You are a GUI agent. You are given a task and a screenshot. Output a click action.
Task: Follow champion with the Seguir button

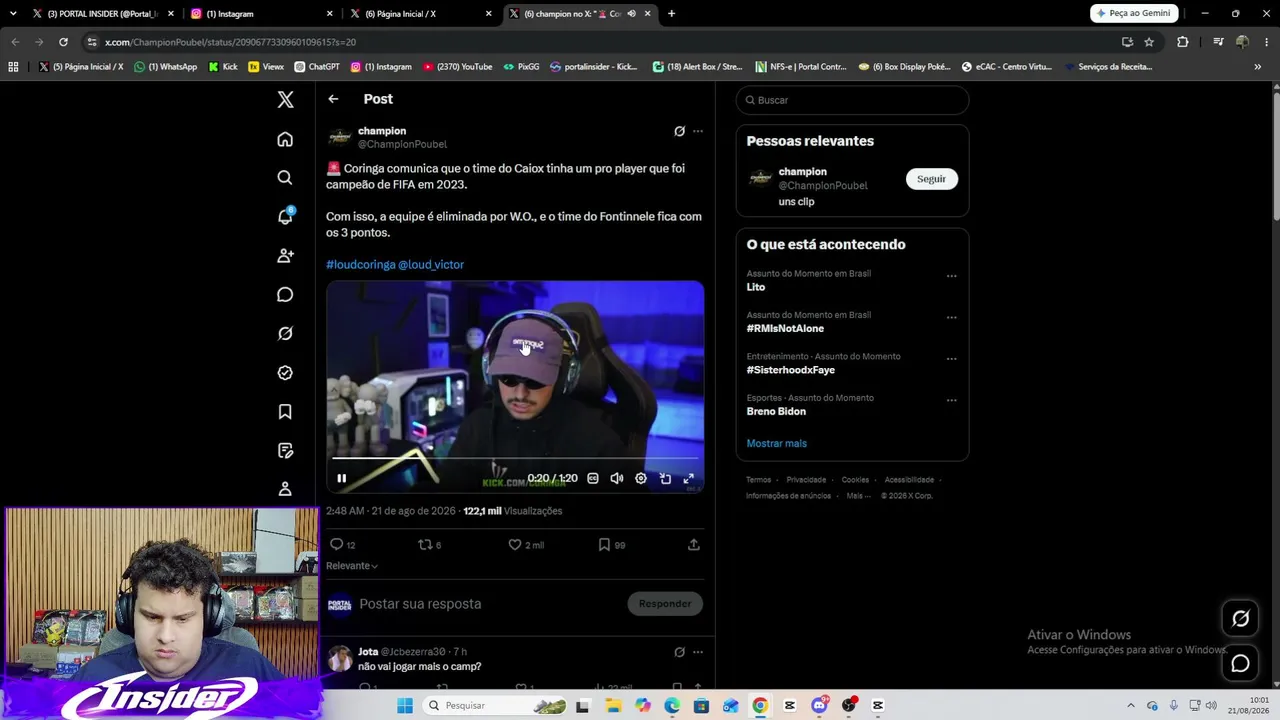point(931,179)
